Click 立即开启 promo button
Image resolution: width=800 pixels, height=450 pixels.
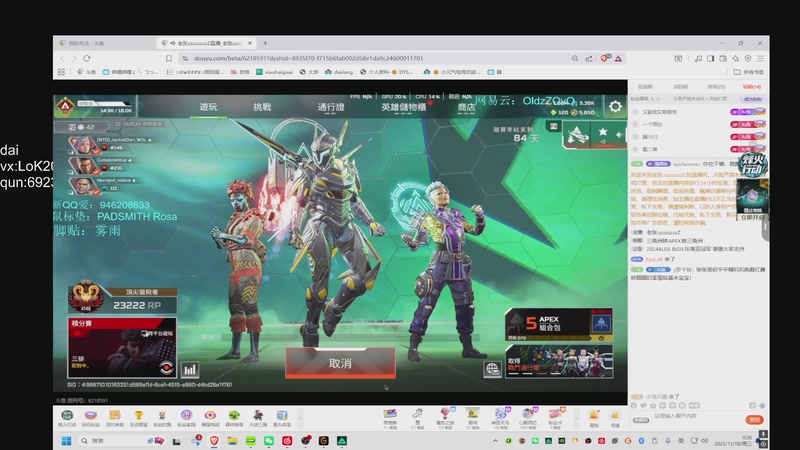pos(752,217)
